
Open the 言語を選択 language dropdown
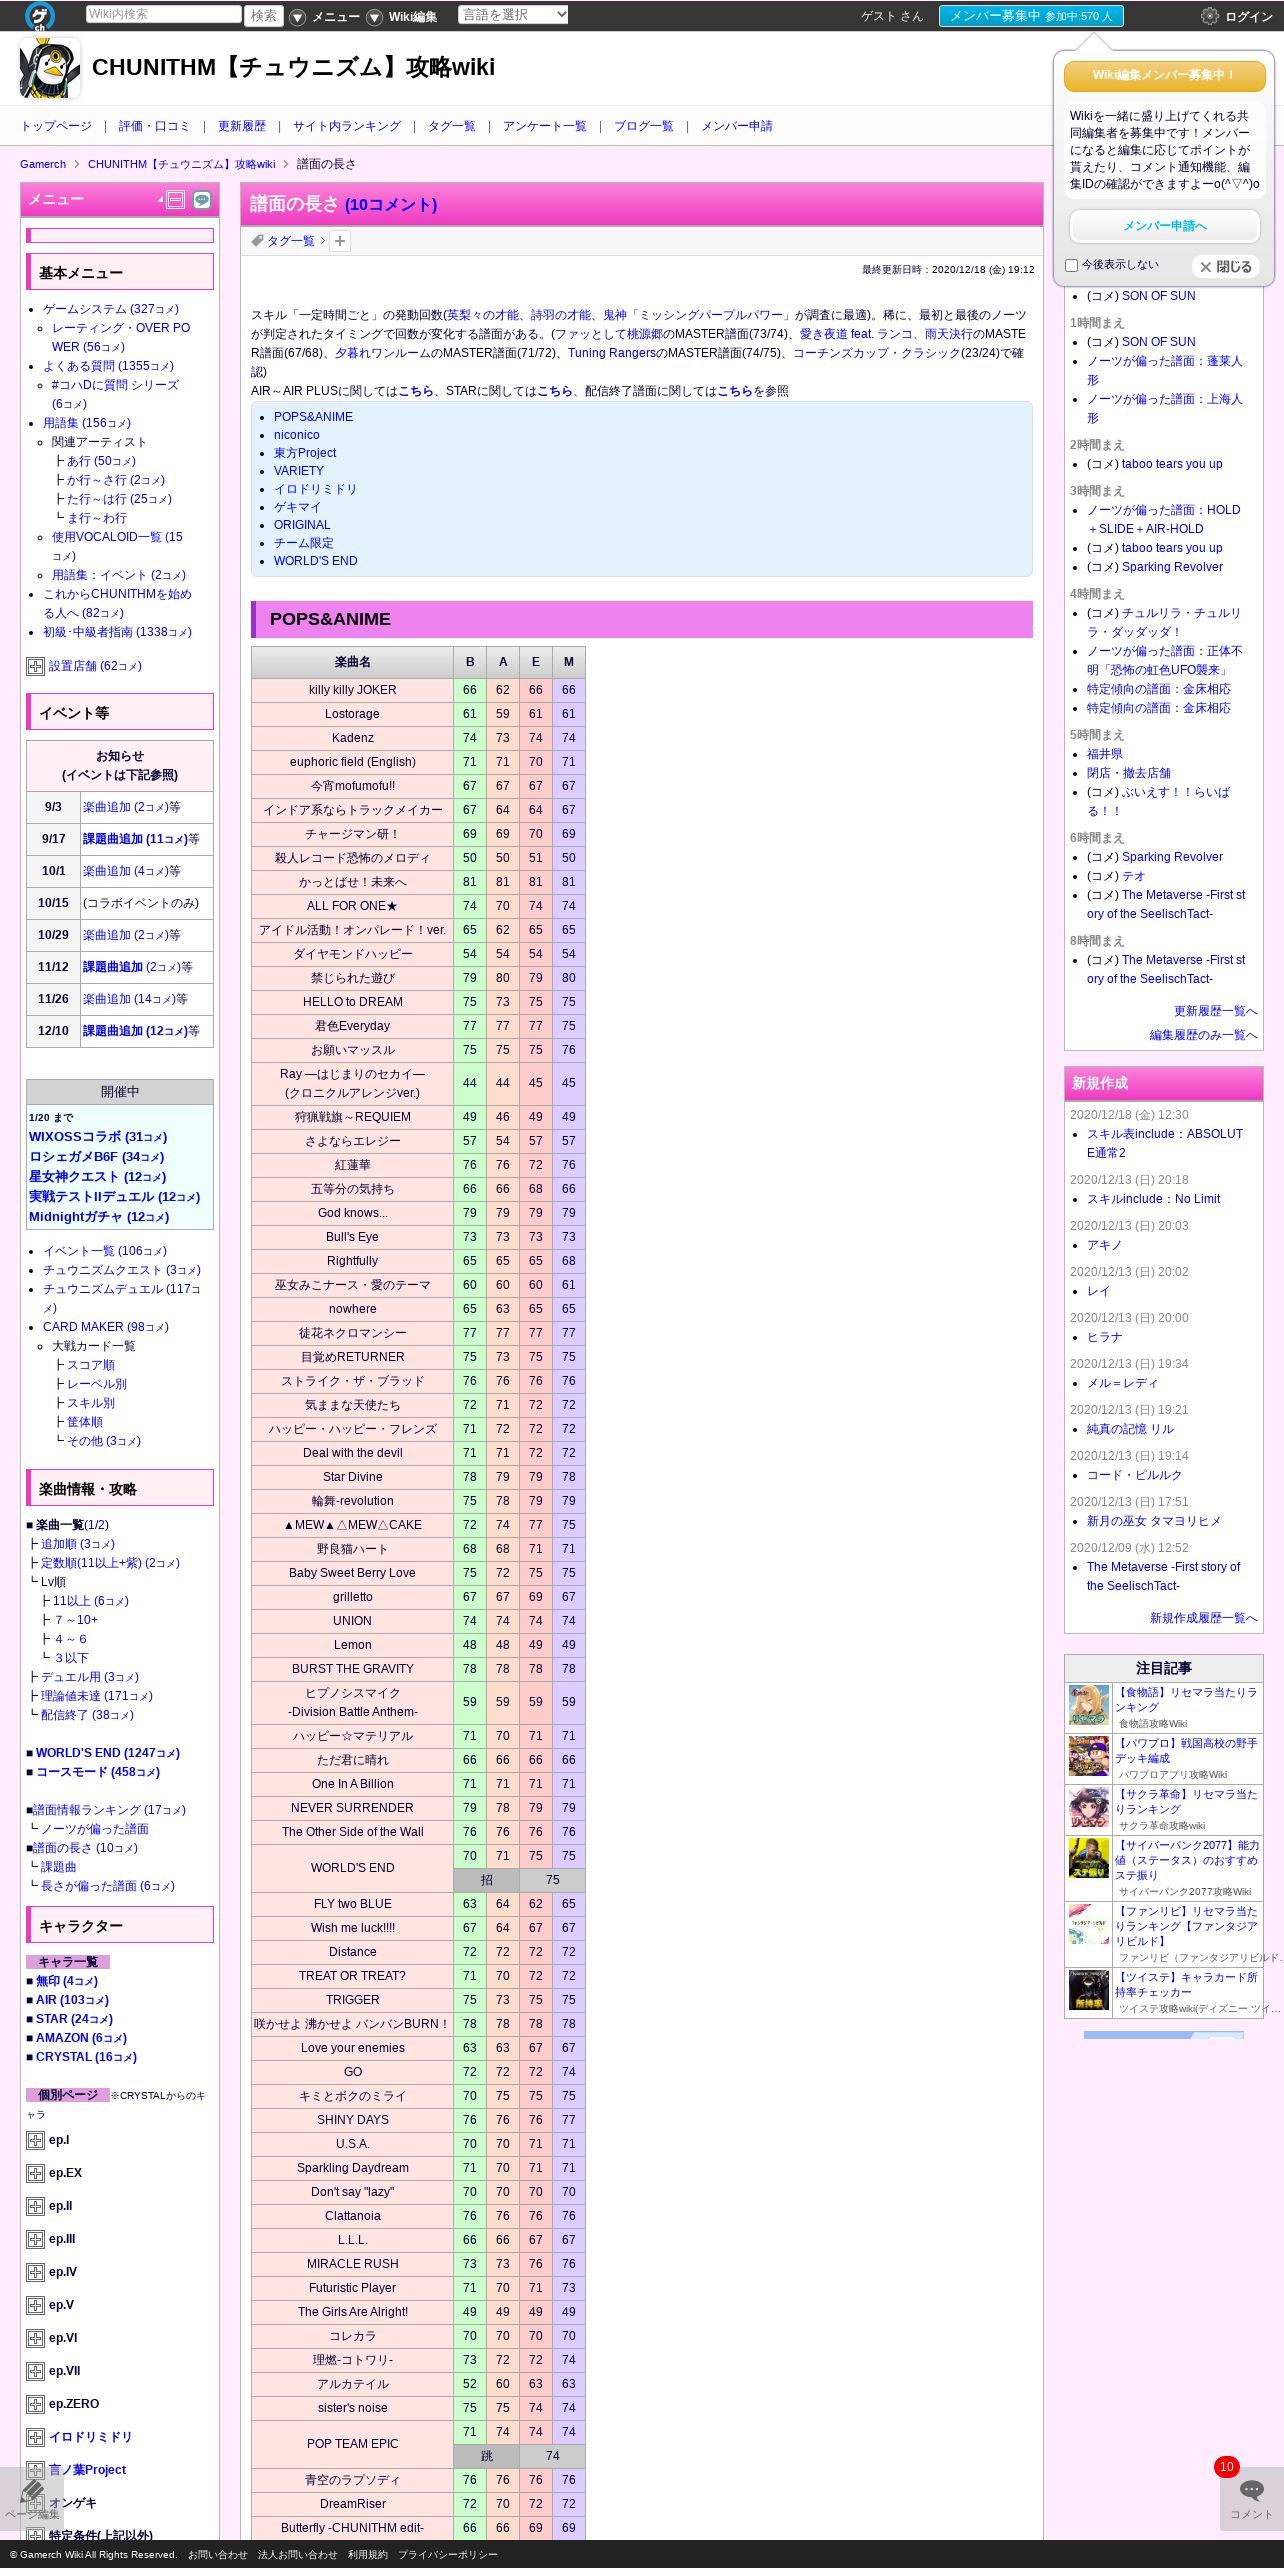point(513,15)
